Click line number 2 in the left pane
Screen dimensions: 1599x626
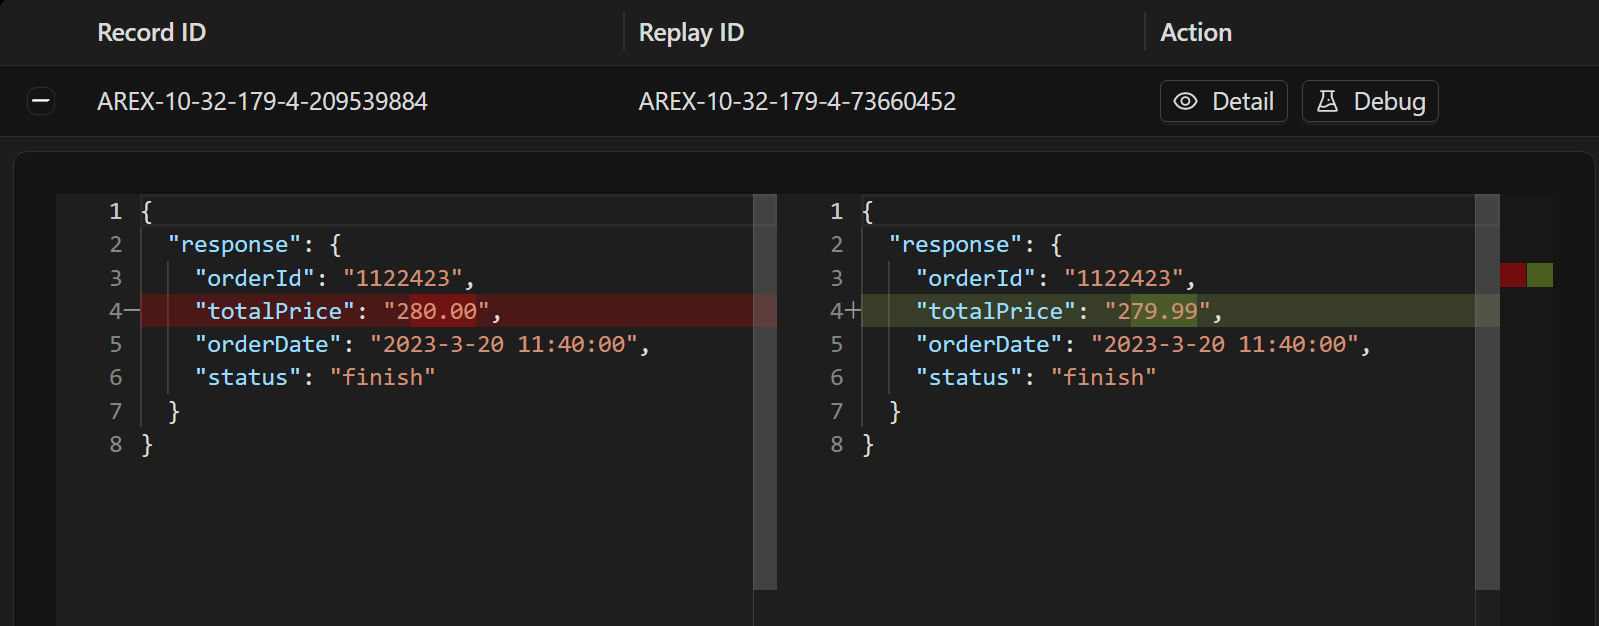(116, 245)
